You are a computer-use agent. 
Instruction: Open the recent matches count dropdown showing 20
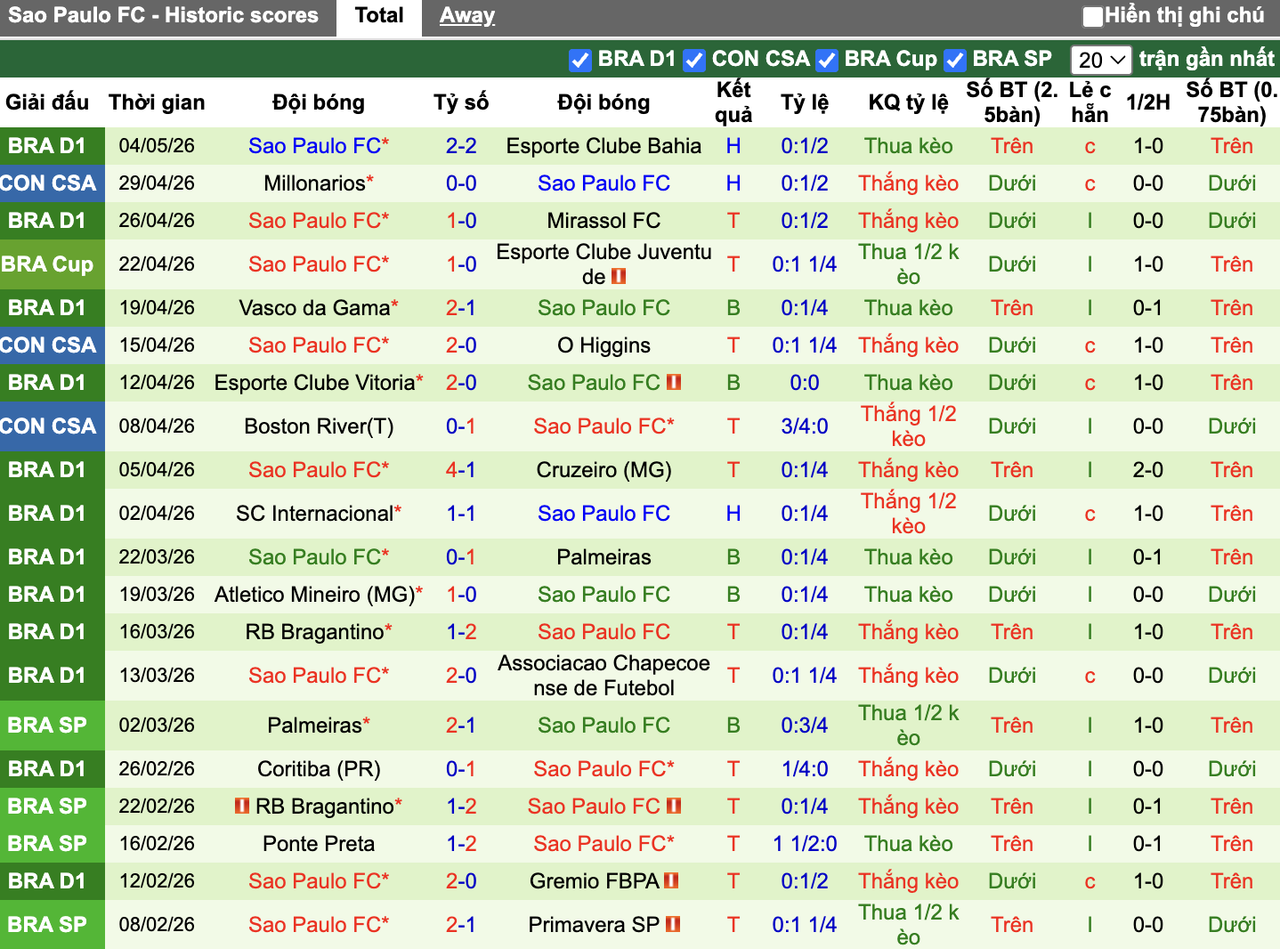click(1101, 60)
